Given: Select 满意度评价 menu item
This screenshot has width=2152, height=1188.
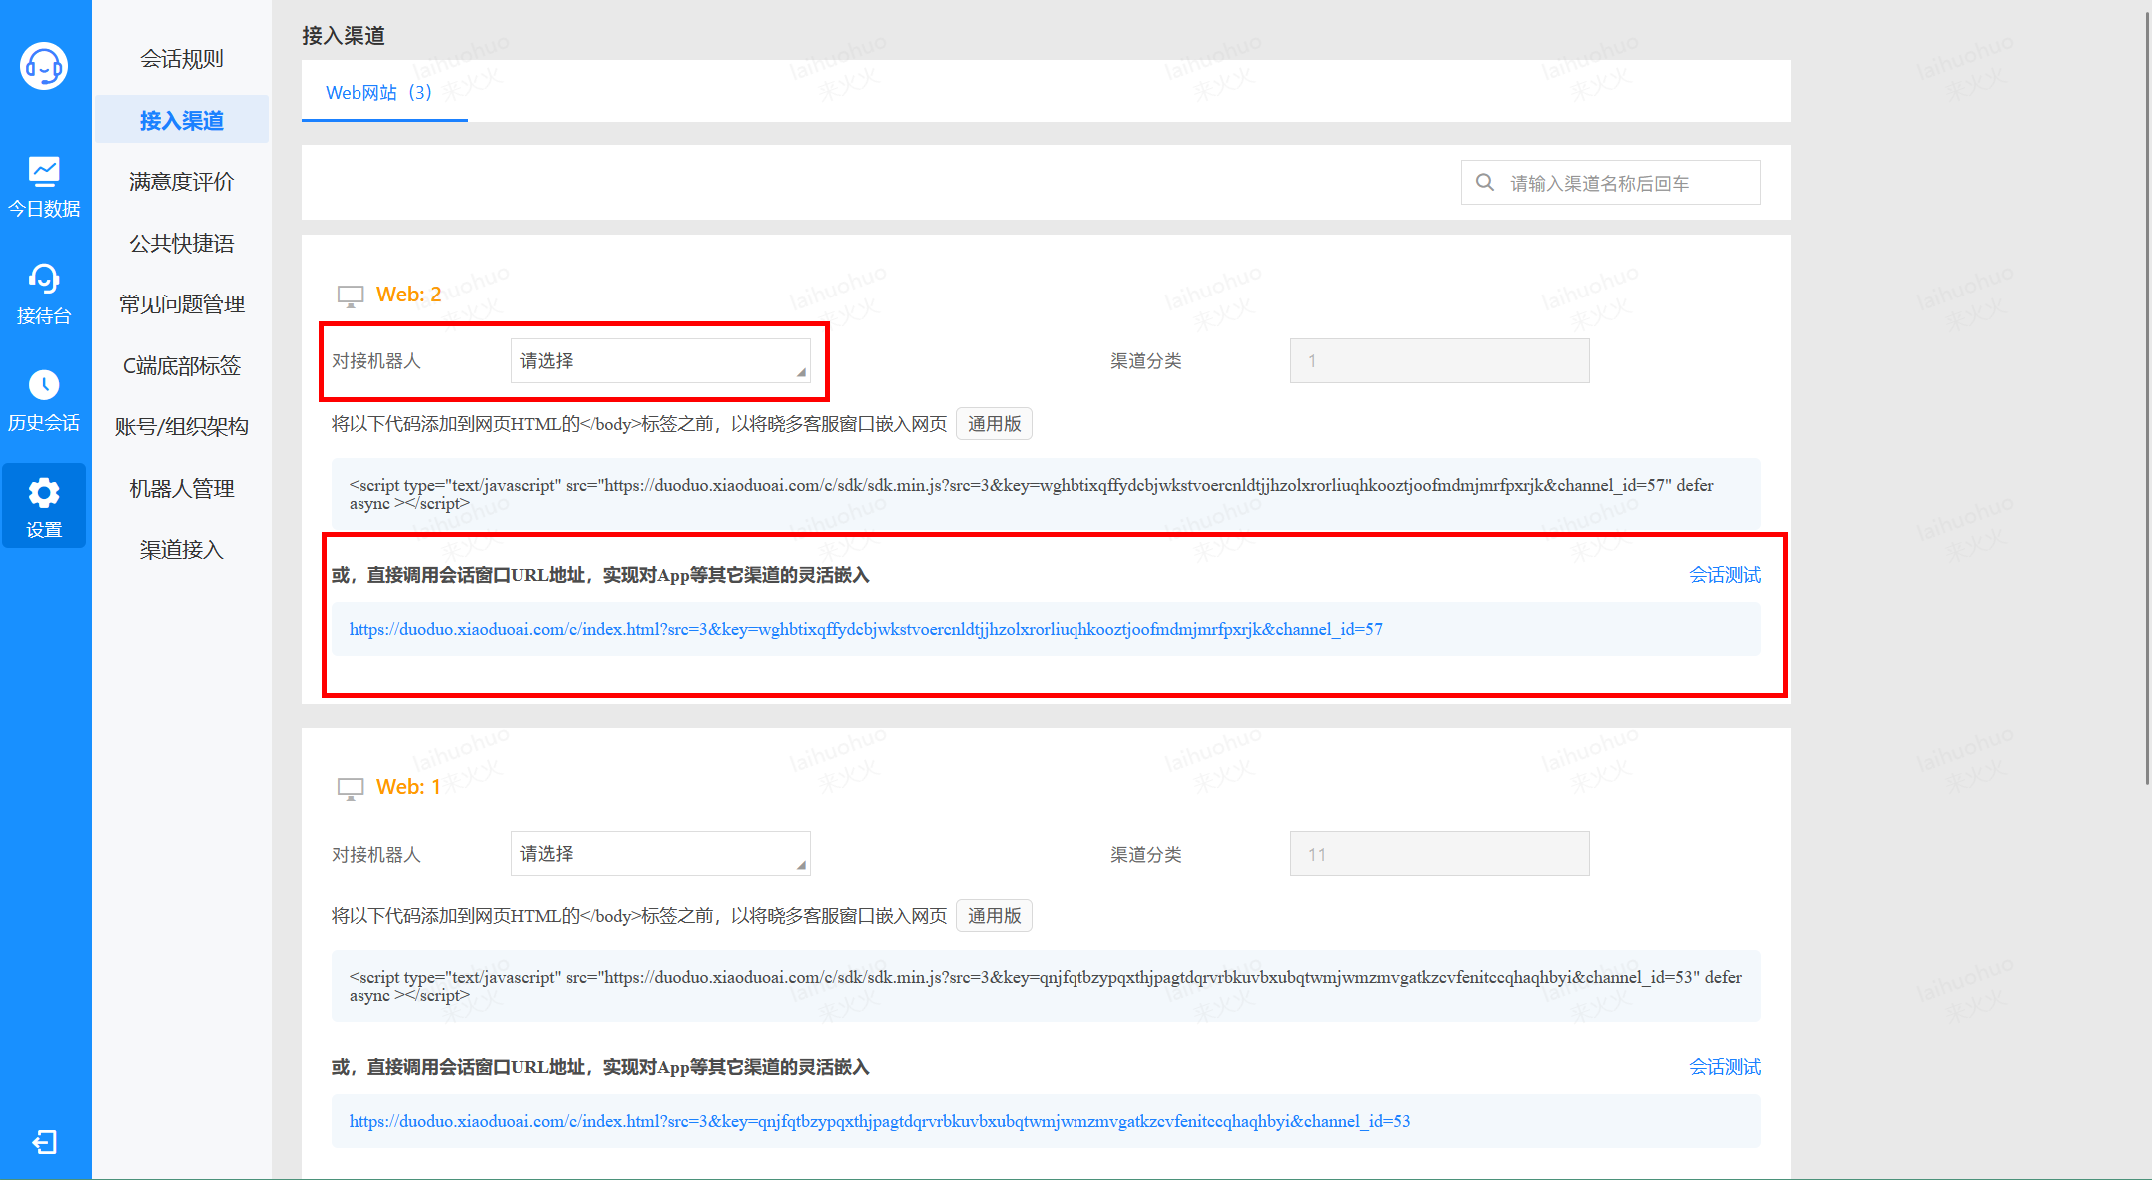Looking at the screenshot, I should [182, 181].
